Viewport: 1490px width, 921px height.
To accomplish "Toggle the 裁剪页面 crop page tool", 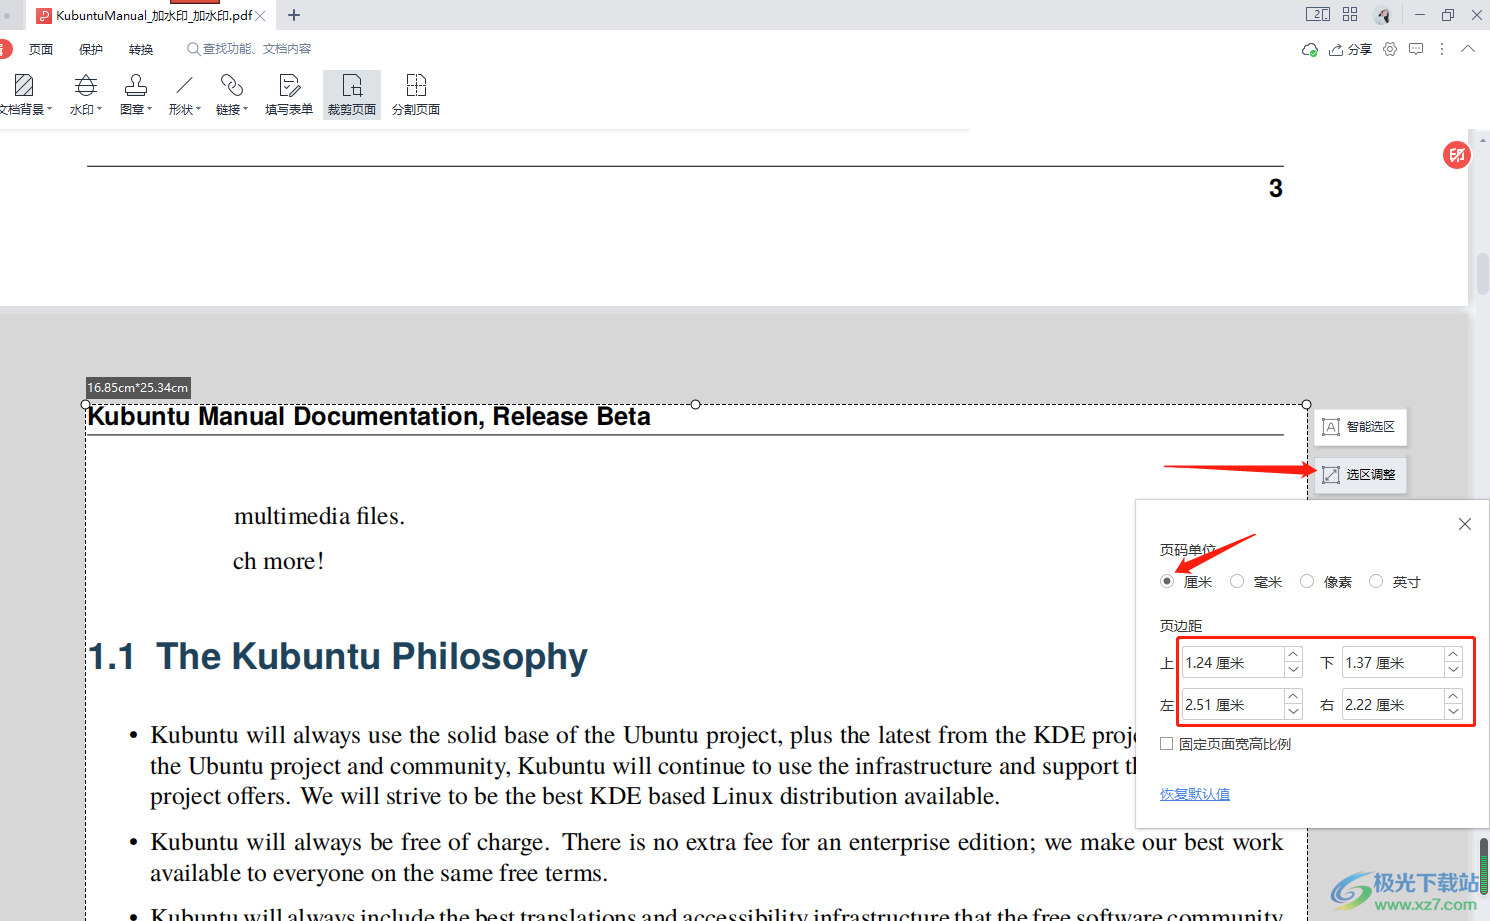I will (352, 95).
